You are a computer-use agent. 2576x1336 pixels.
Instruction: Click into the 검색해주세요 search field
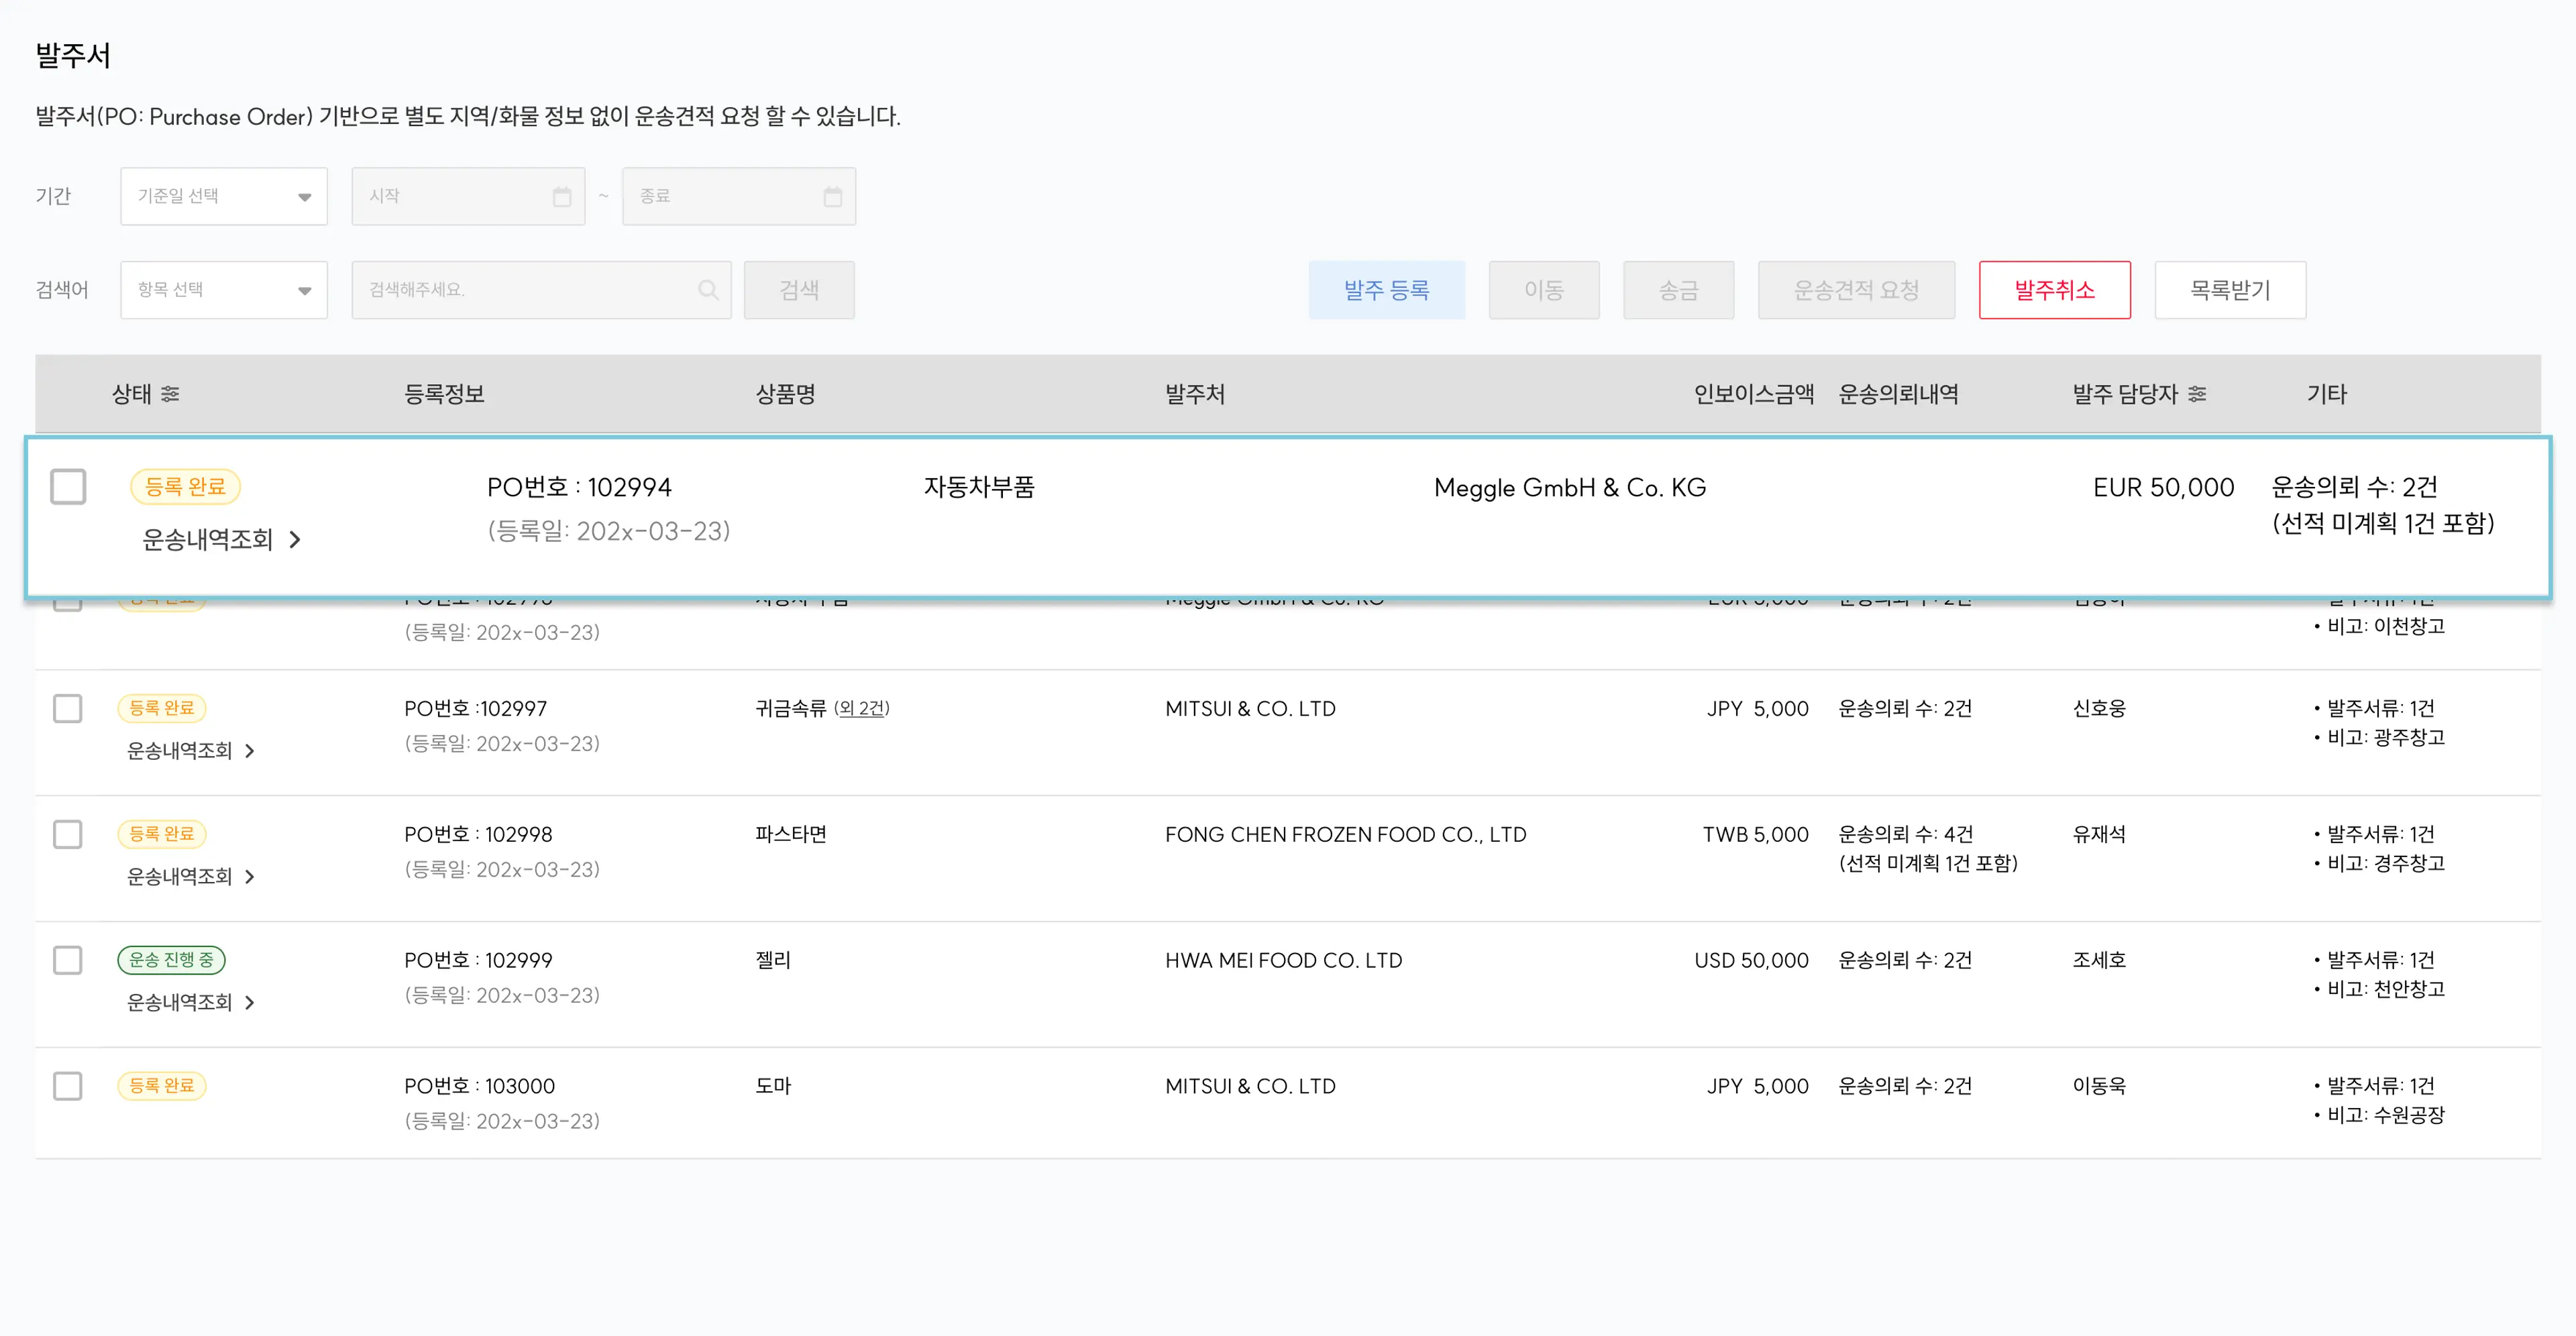pyautogui.click(x=541, y=290)
